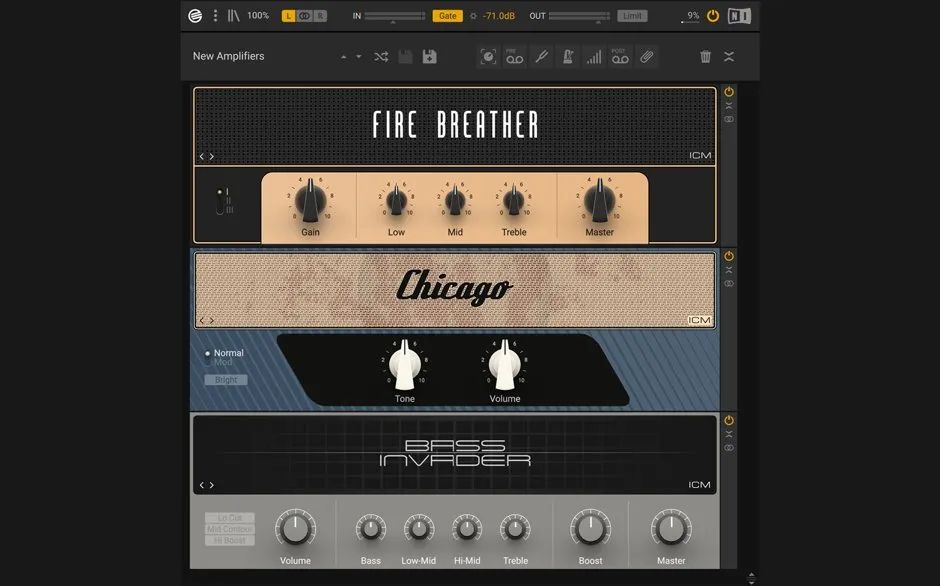Screen dimensions: 940x586
Task: Toggle the global power button
Action: click(713, 16)
